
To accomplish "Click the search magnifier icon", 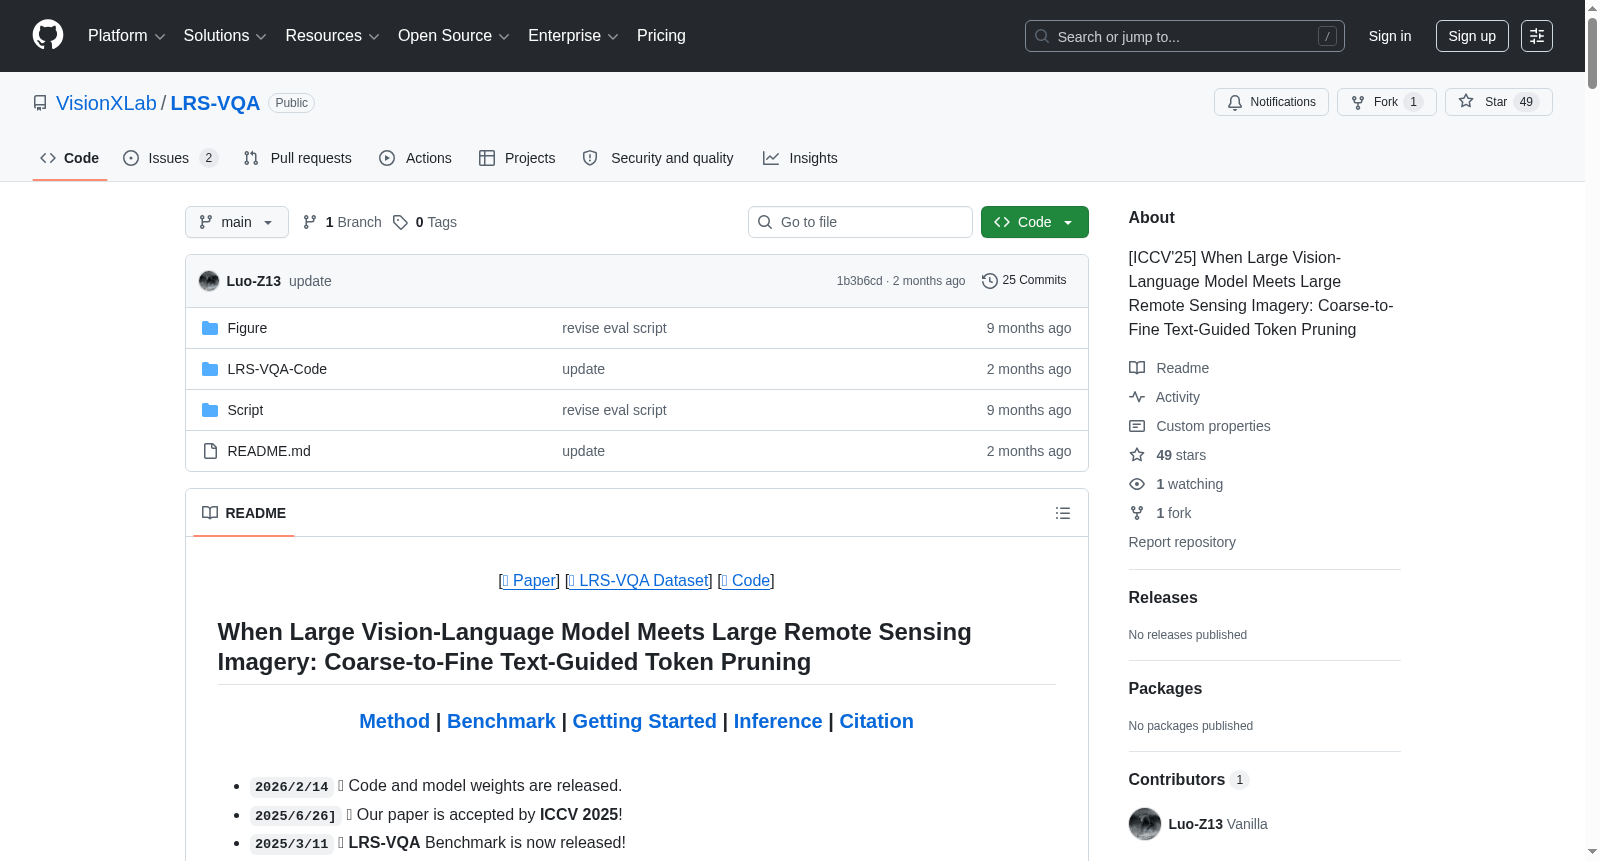I will (x=1042, y=36).
